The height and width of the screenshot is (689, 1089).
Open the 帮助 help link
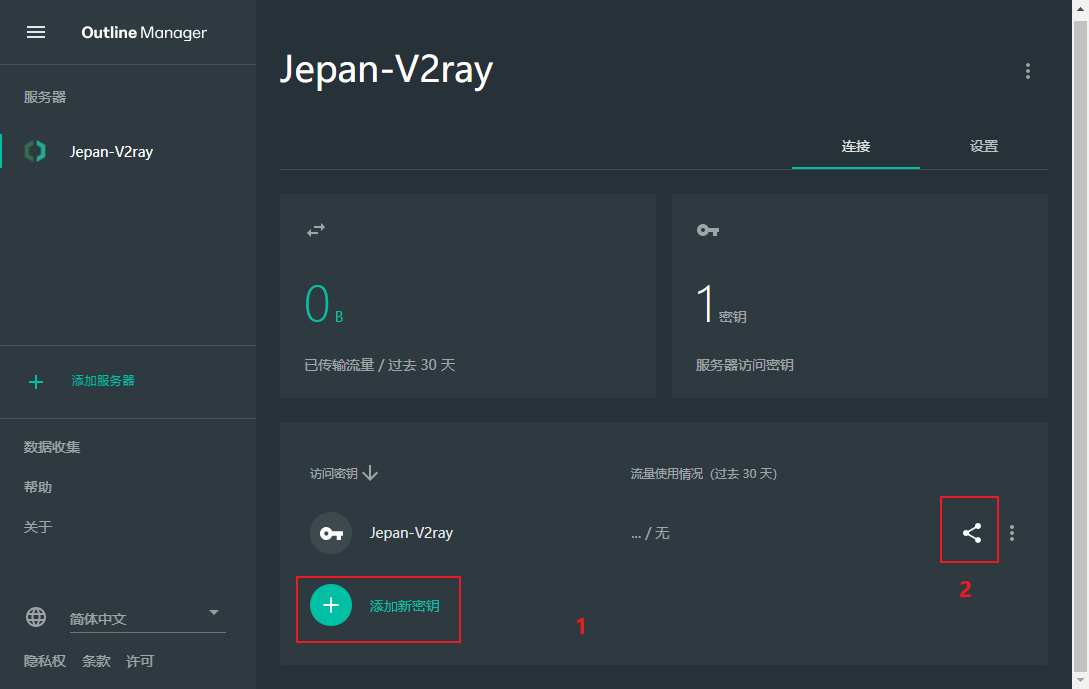click(x=38, y=487)
